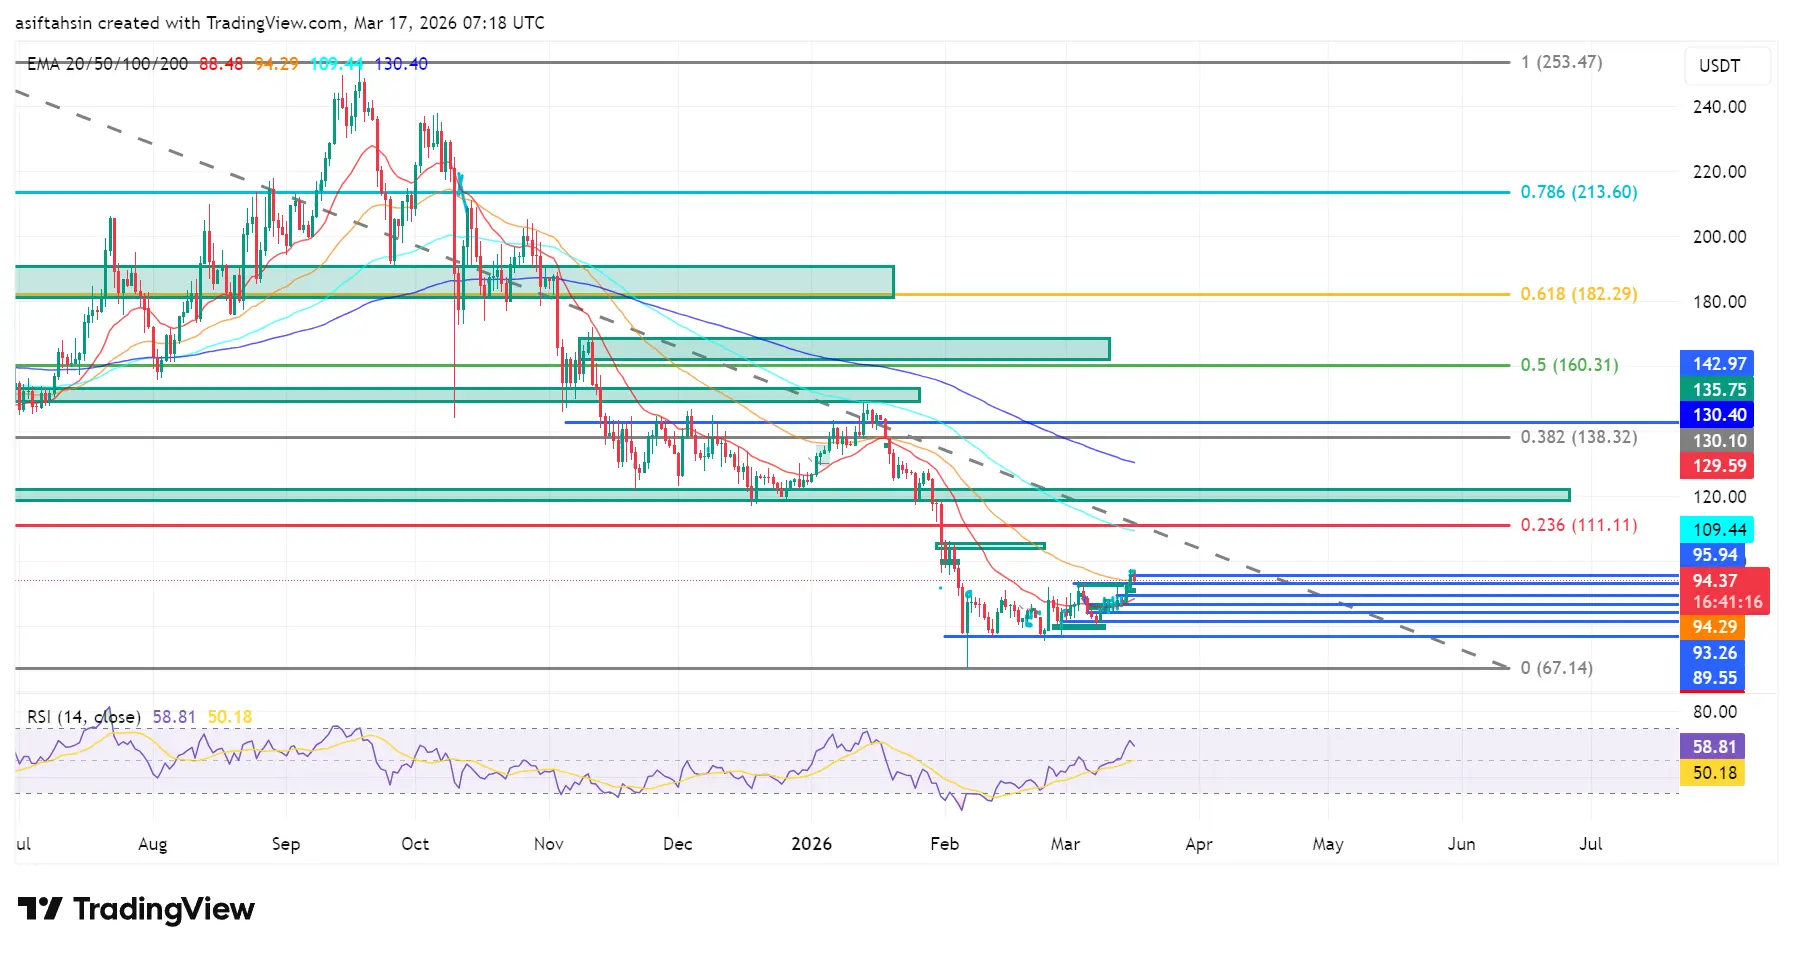1793x954 pixels.
Task: Click the 16:41:16 candle countdown timer
Action: click(x=1726, y=603)
